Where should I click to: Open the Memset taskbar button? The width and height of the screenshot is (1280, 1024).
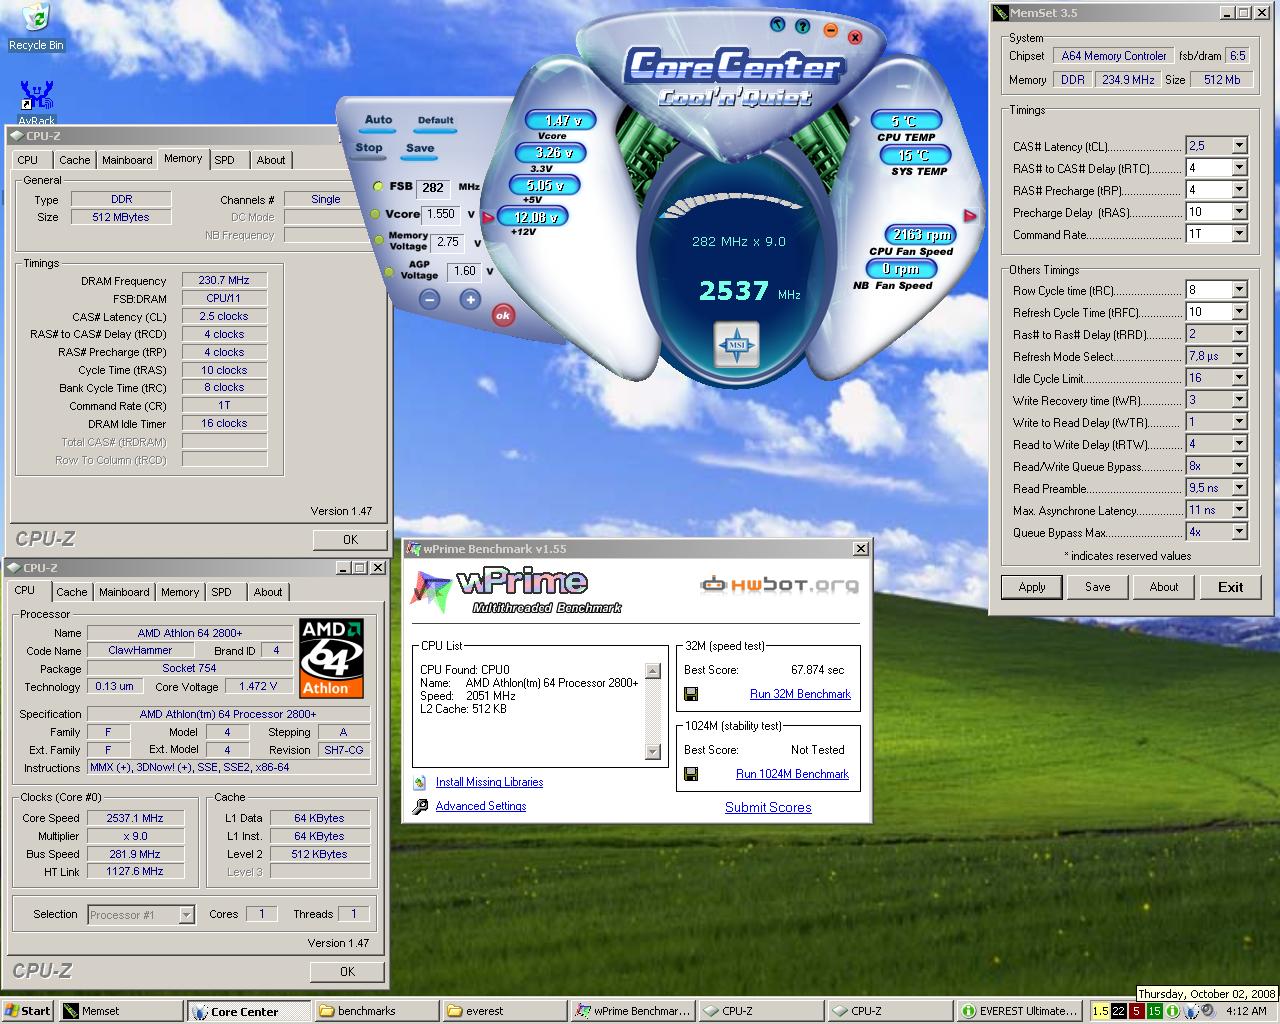(x=121, y=1011)
